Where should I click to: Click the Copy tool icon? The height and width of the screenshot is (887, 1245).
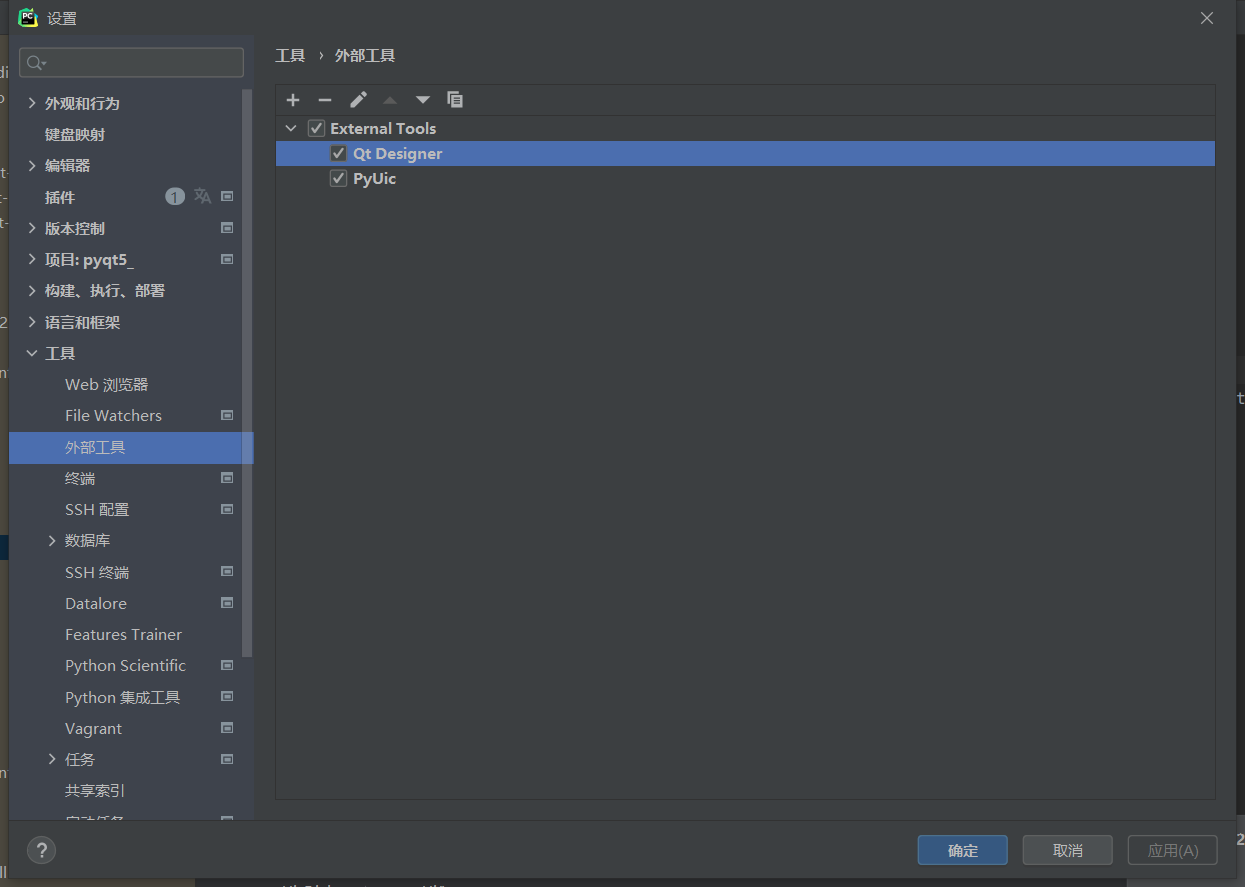click(455, 100)
